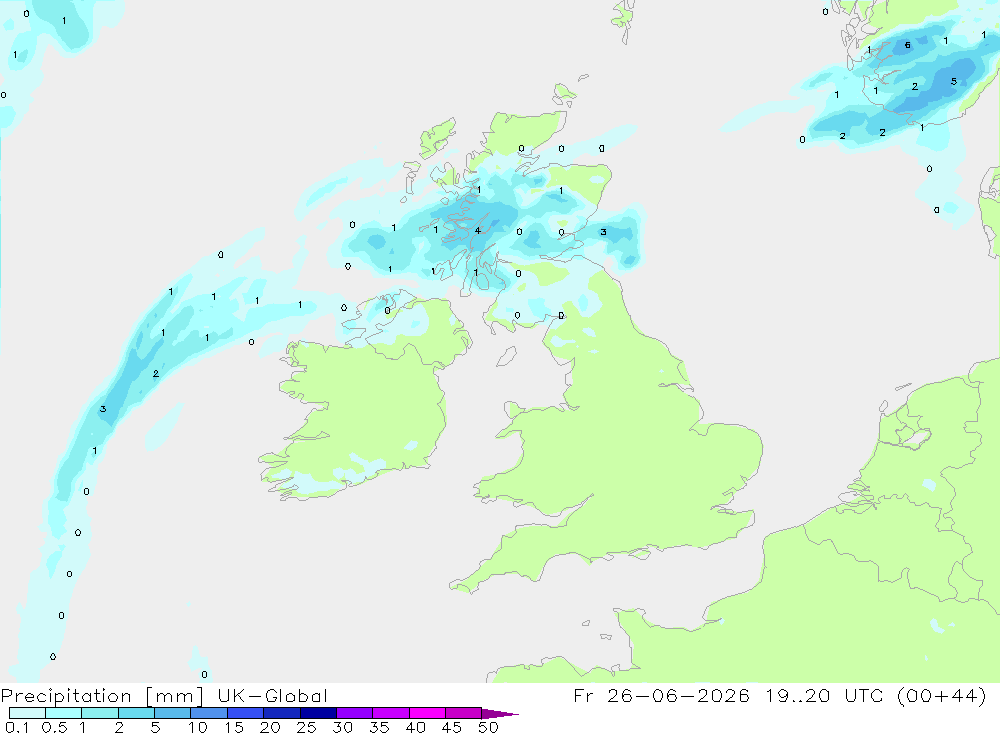This screenshot has height=733, width=1000.
Task: Click the legend label "40"
Action: pyautogui.click(x=415, y=727)
